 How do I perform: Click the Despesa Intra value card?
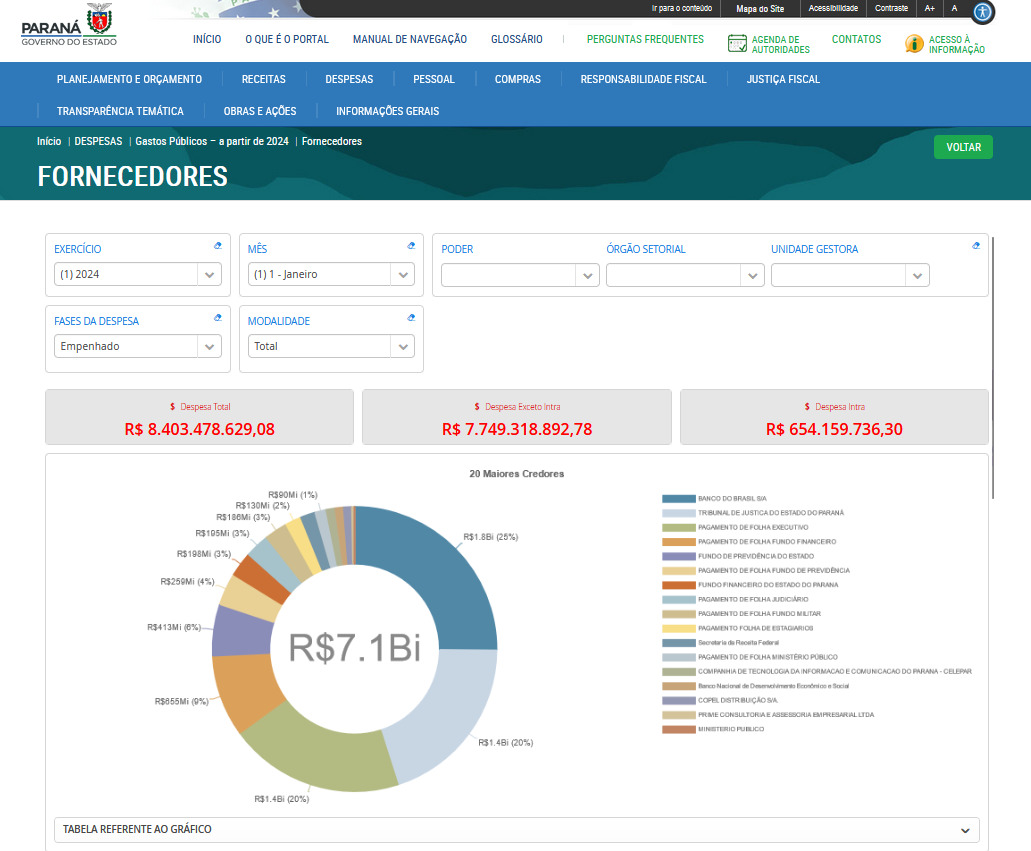click(x=834, y=417)
